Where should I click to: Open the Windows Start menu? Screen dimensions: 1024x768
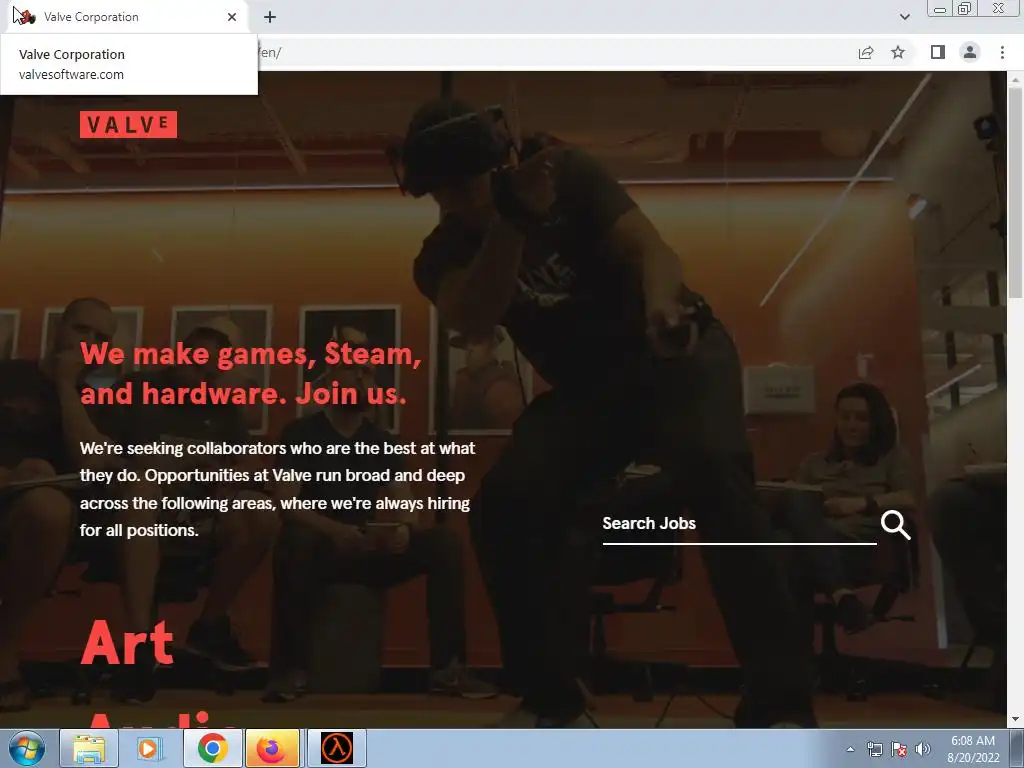27,748
